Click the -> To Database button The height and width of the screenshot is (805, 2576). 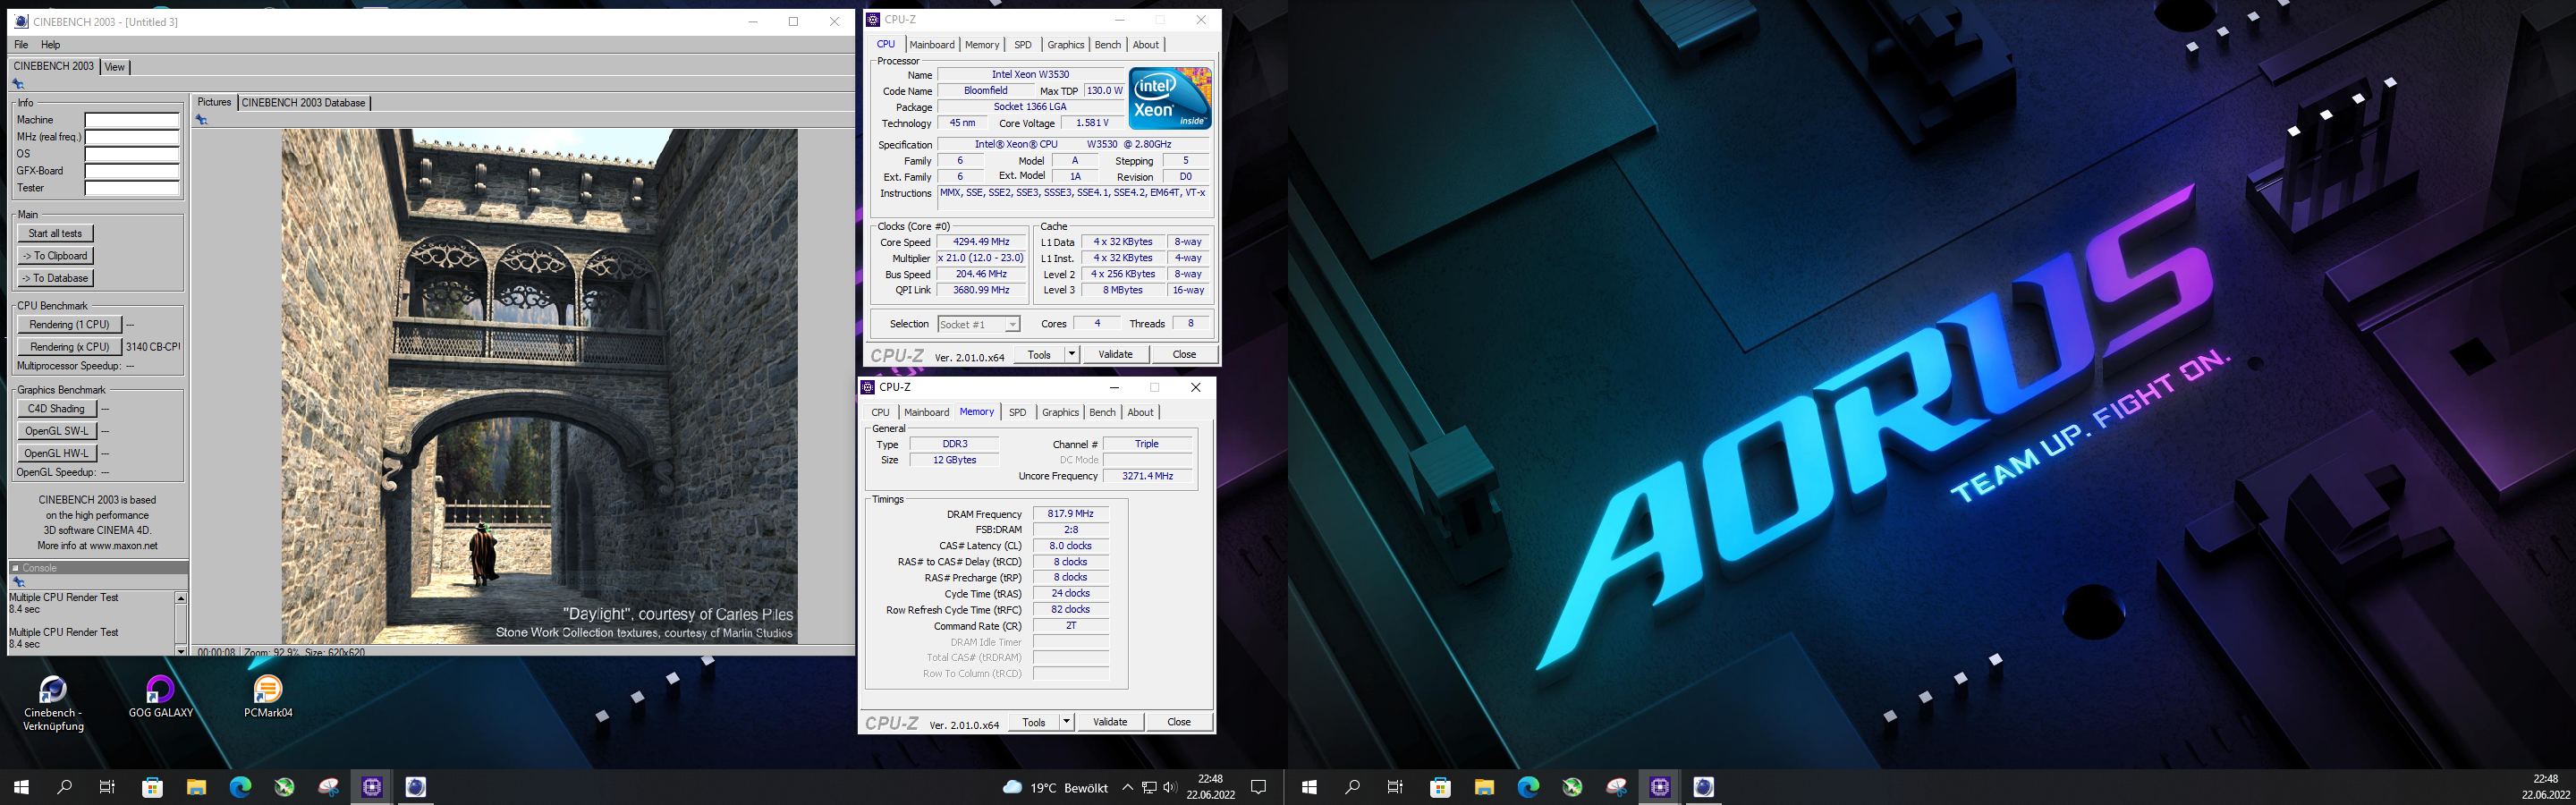click(x=56, y=278)
